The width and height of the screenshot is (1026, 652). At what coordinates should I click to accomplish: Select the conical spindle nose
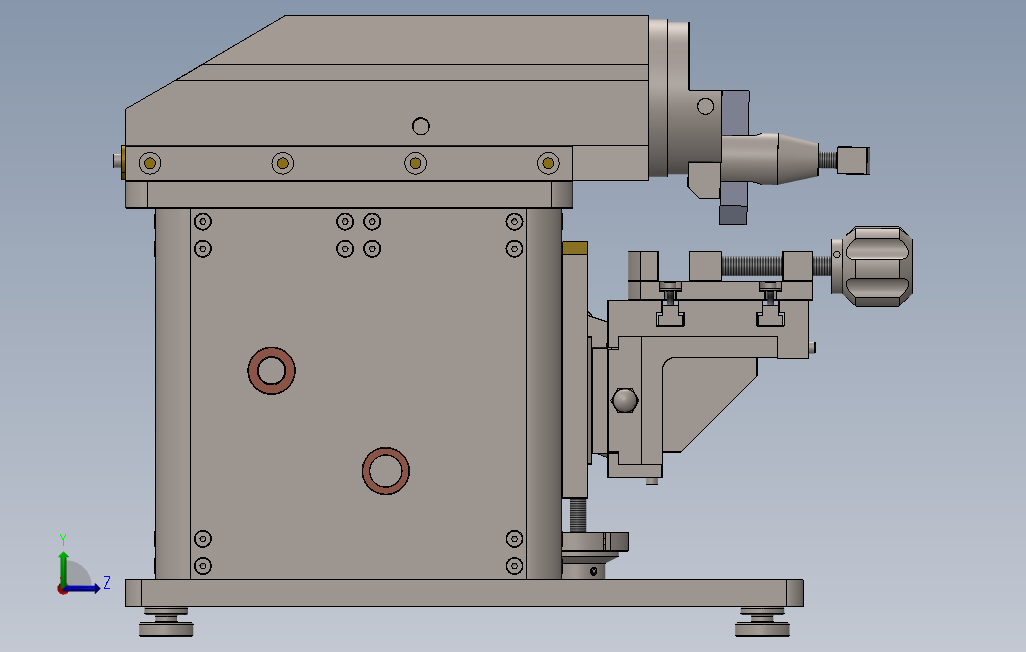(798, 159)
